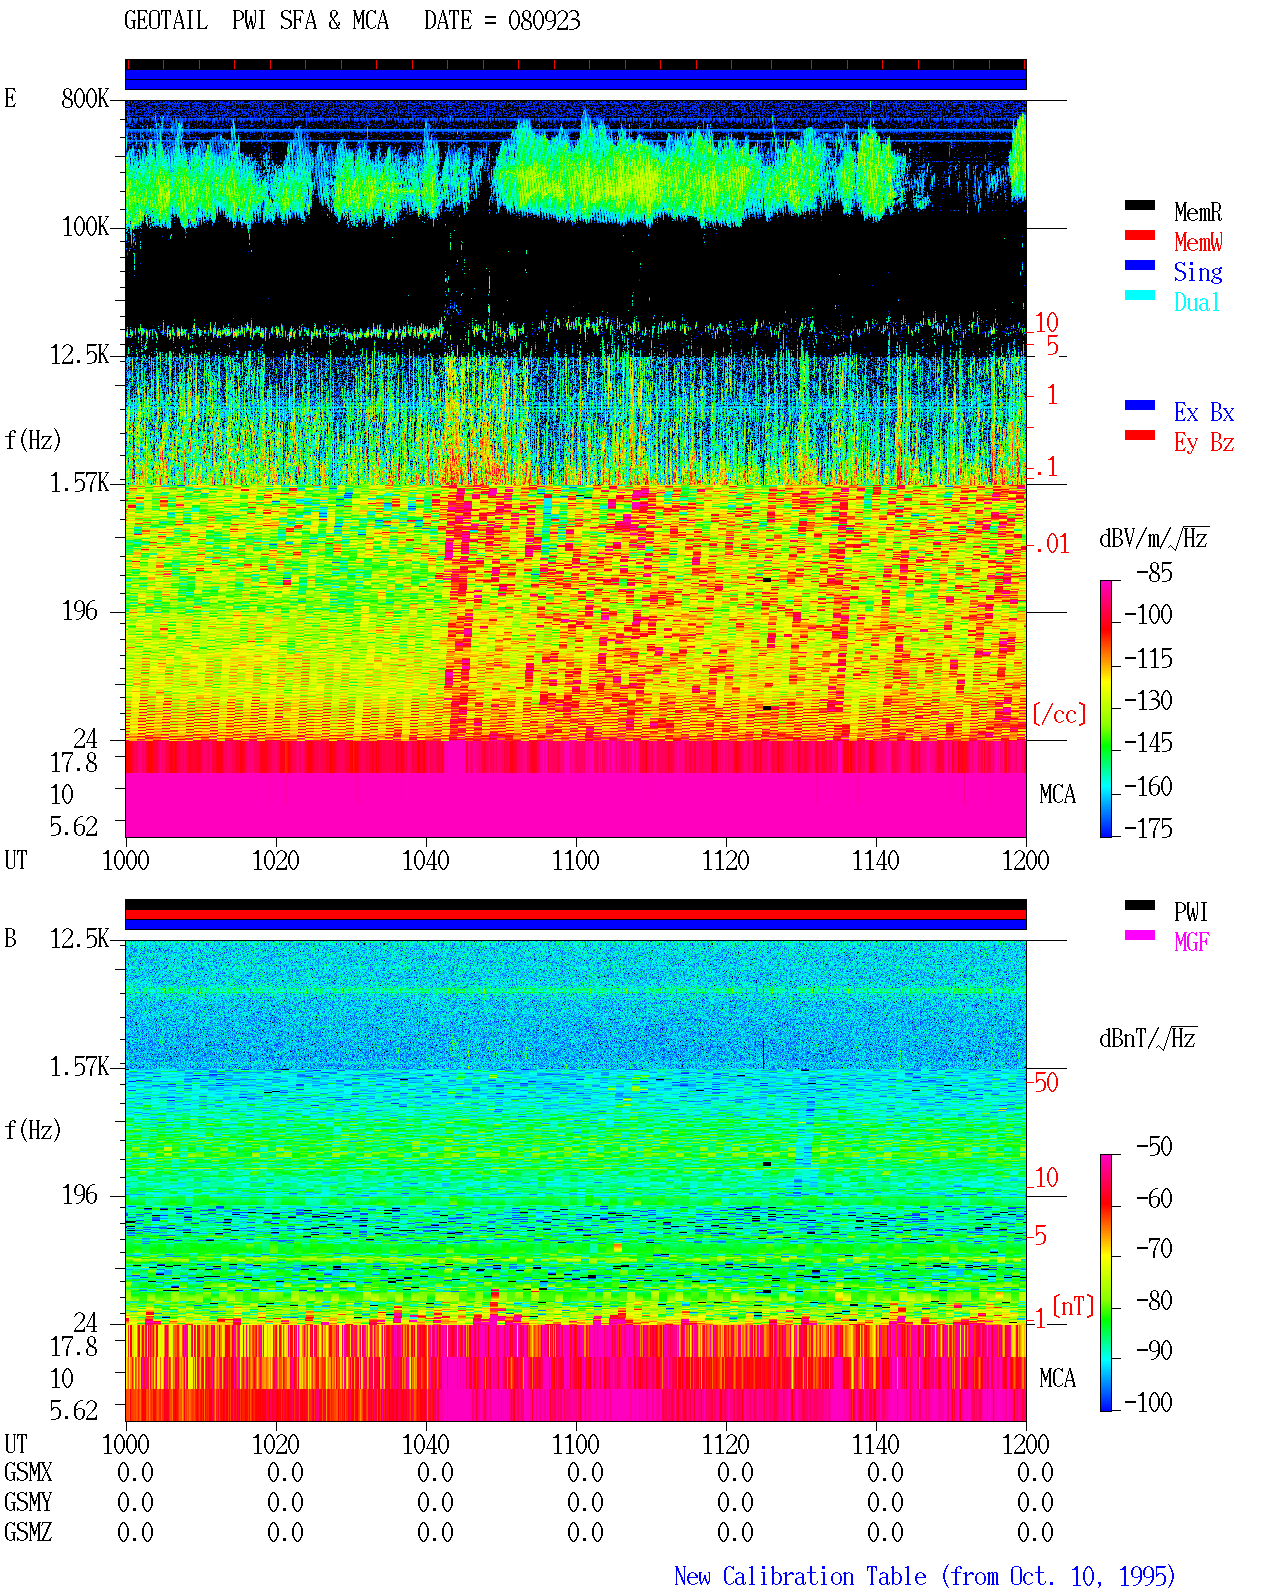Click the blue Sing legend swatch

click(1139, 266)
